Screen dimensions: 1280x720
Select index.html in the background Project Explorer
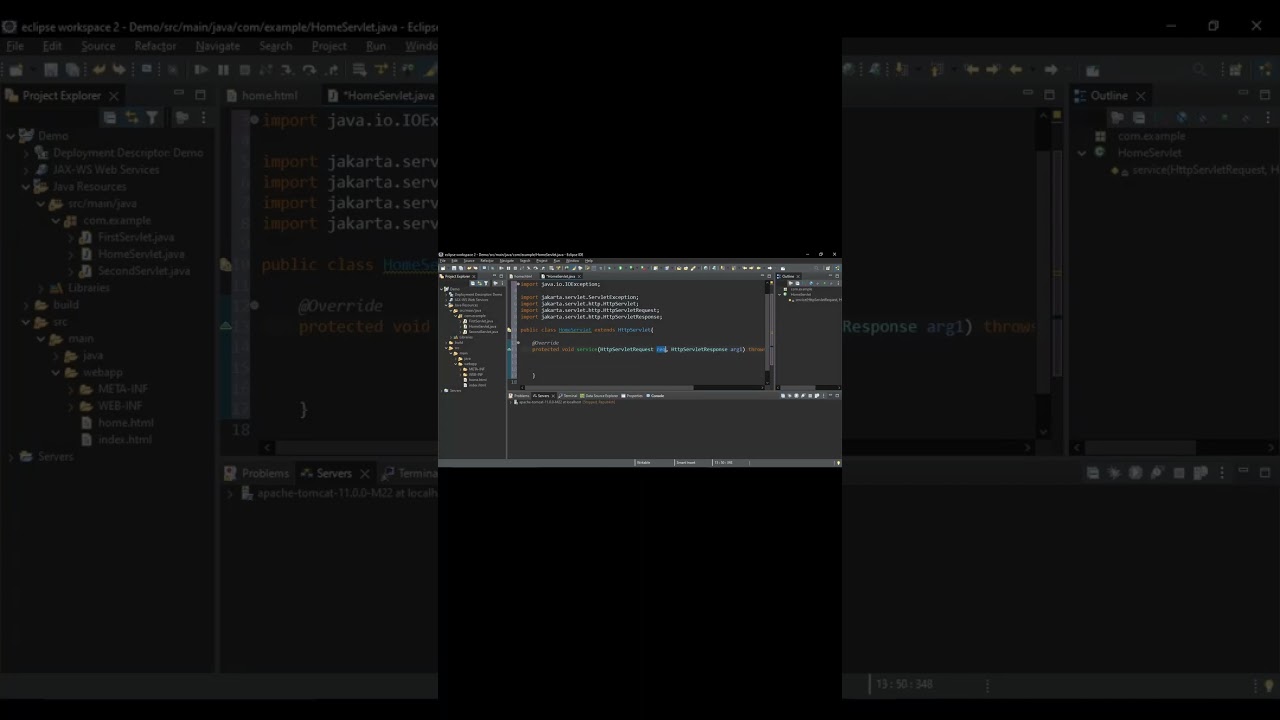[125, 440]
